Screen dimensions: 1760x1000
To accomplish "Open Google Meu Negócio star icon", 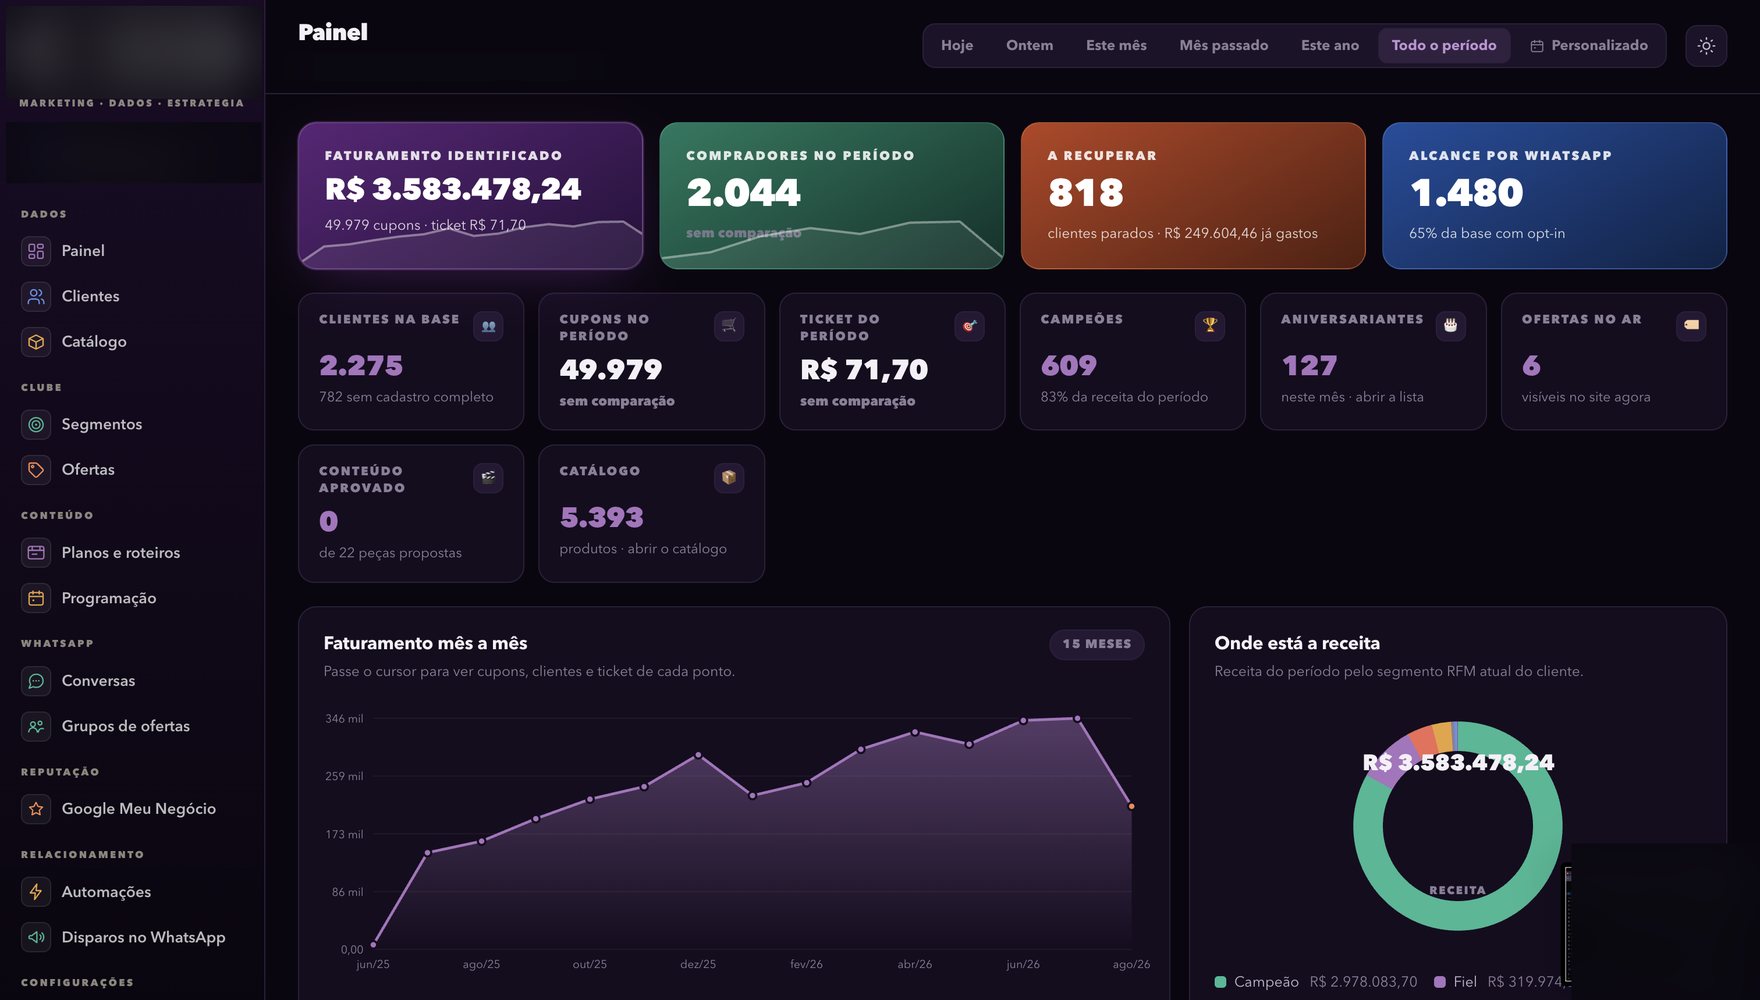I will point(36,809).
